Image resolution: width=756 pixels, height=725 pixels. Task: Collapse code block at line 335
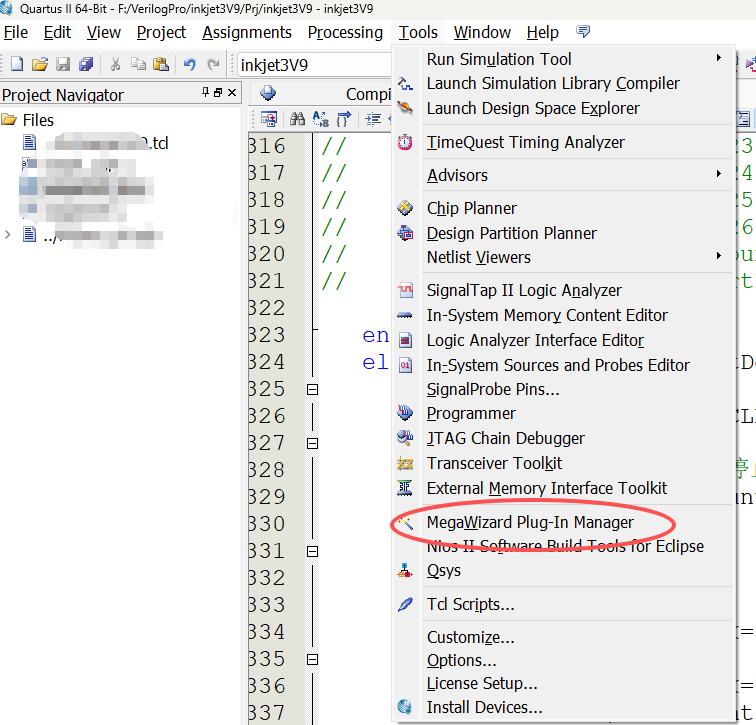[312, 659]
